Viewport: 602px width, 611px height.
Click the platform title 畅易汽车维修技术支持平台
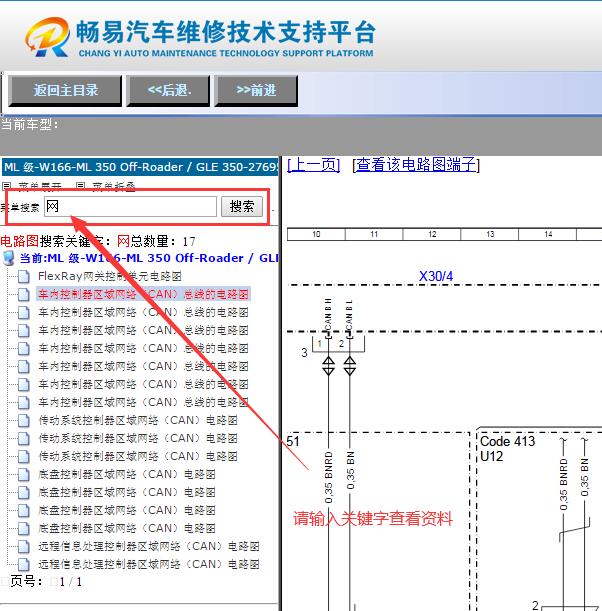226,32
